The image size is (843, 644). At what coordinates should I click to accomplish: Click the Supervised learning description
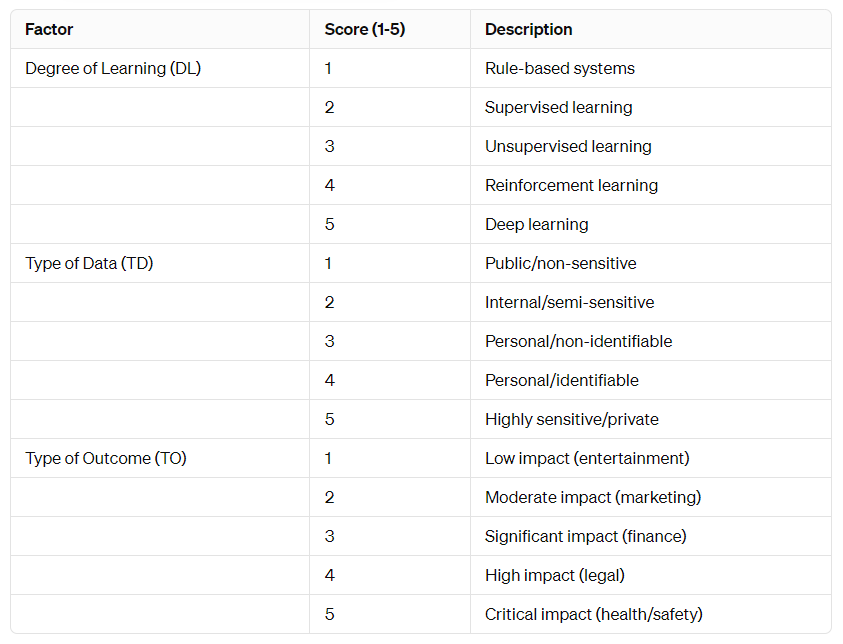tap(559, 108)
